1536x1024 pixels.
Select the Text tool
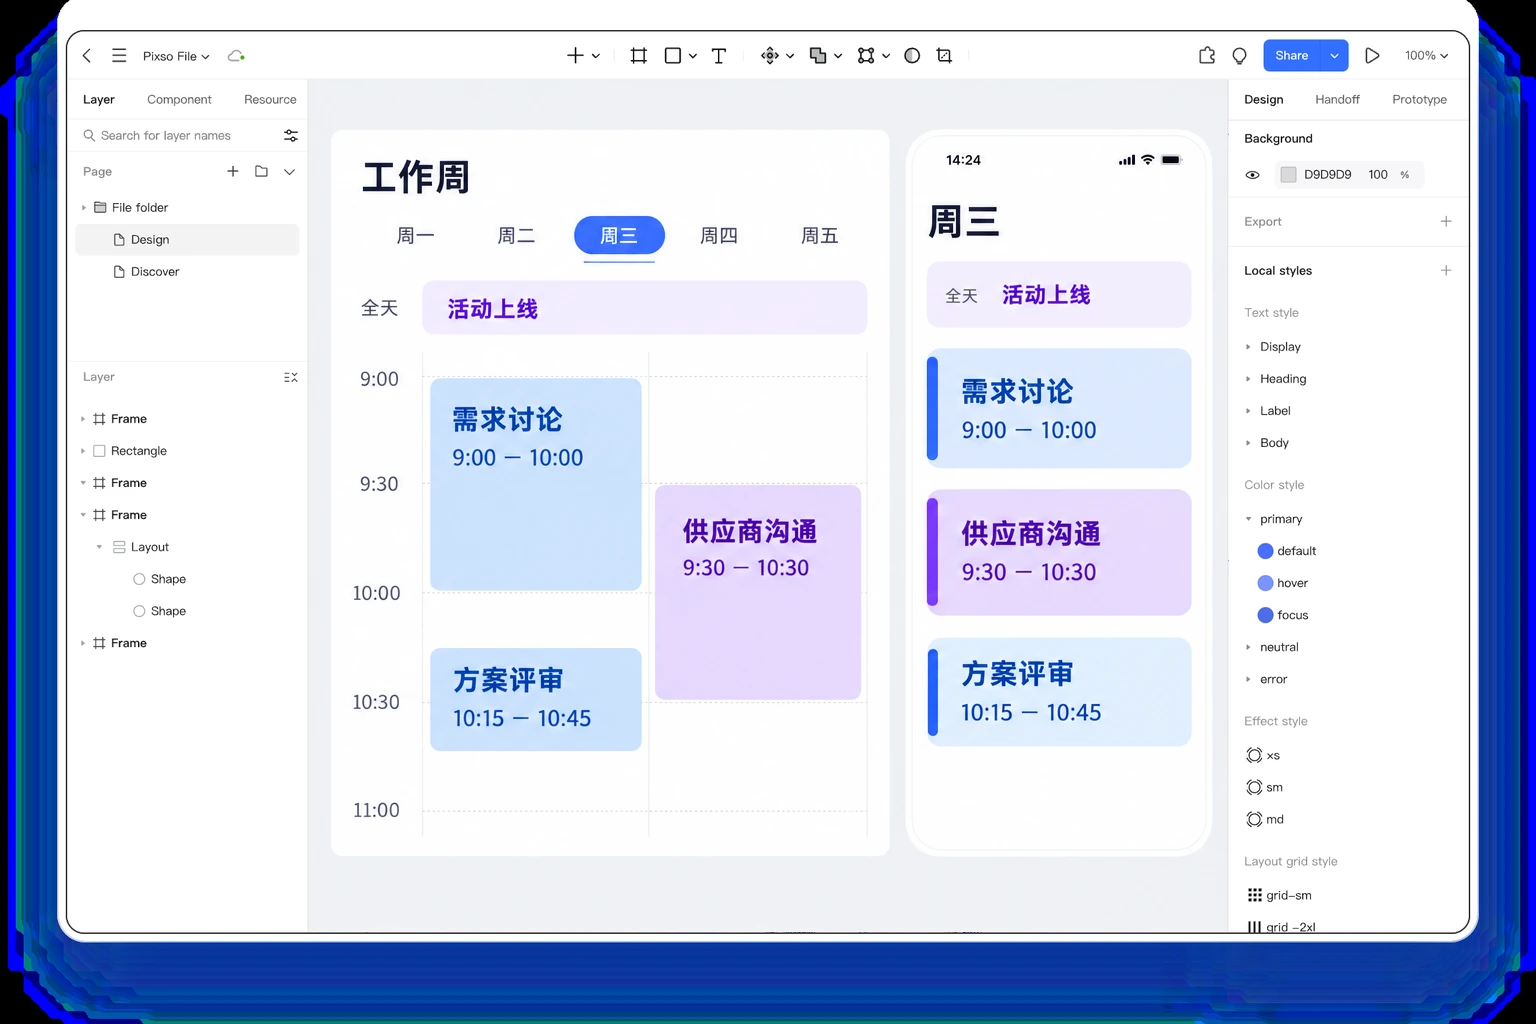coord(719,56)
